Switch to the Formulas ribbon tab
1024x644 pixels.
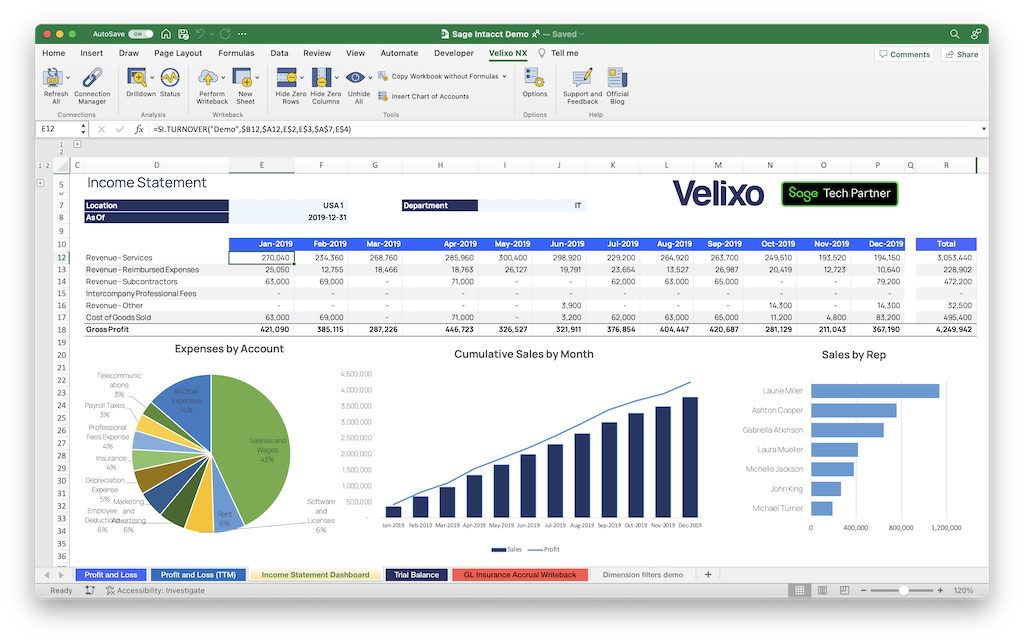click(236, 54)
